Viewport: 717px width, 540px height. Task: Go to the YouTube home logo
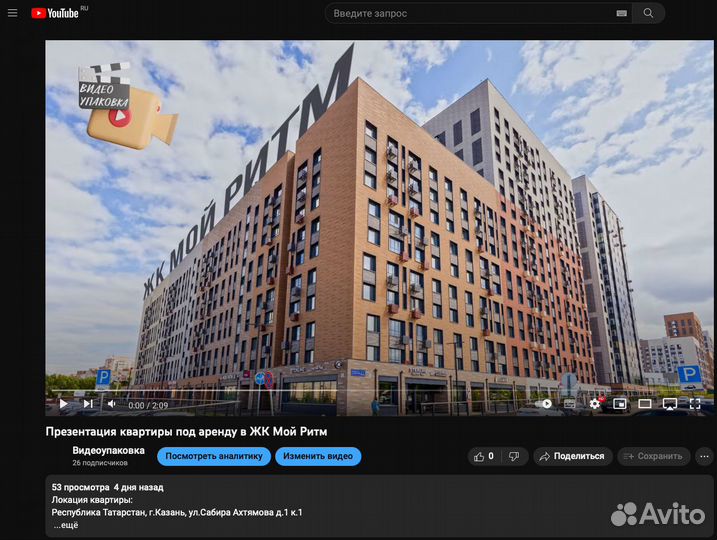coord(59,13)
